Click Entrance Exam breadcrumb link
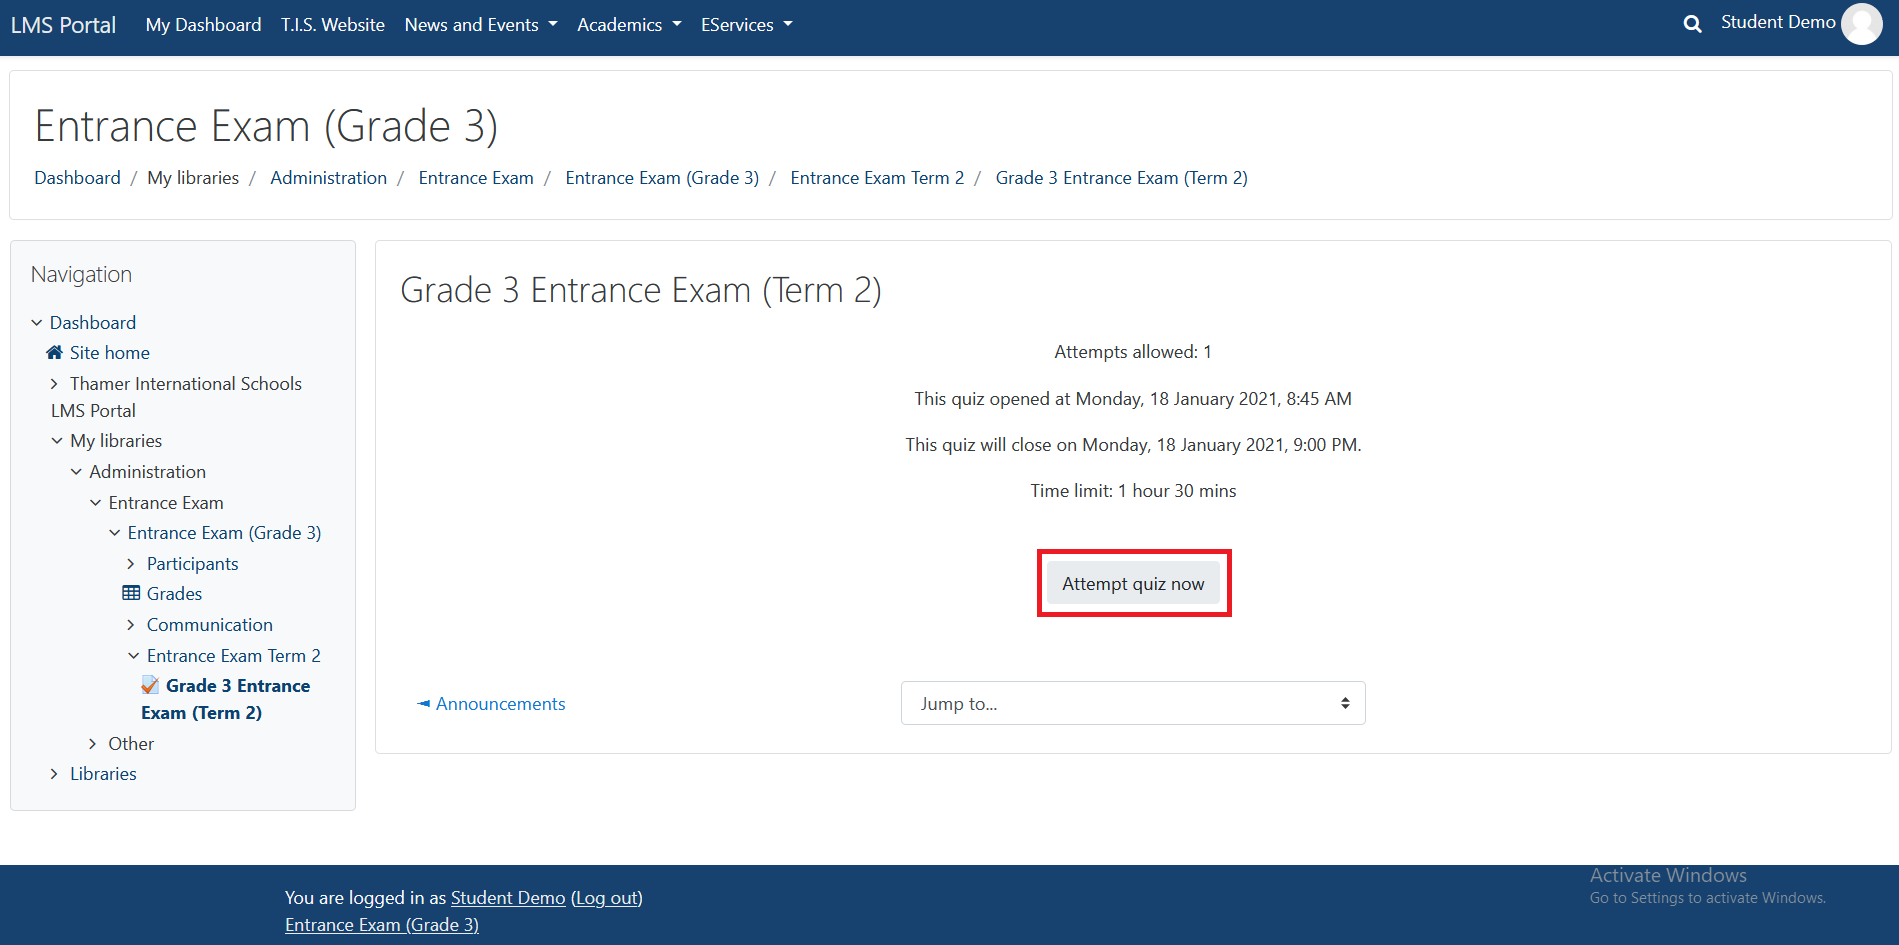The image size is (1899, 945). (476, 177)
